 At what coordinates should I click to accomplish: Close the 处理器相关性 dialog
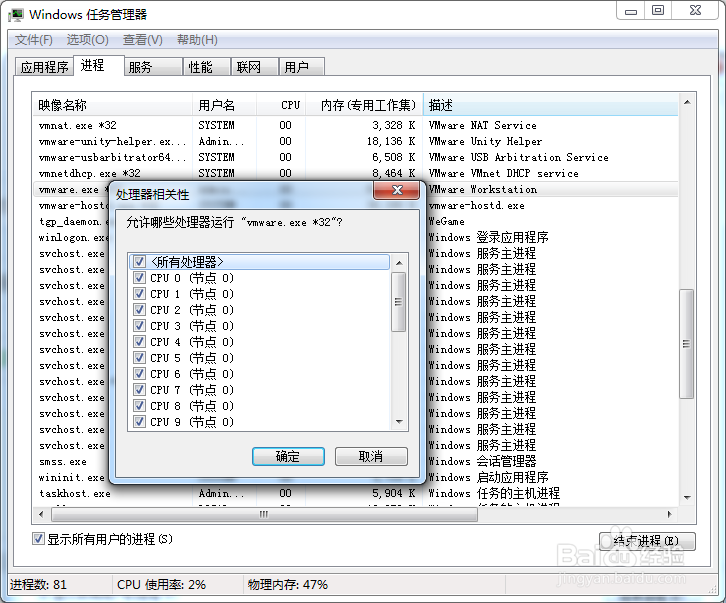click(x=397, y=190)
